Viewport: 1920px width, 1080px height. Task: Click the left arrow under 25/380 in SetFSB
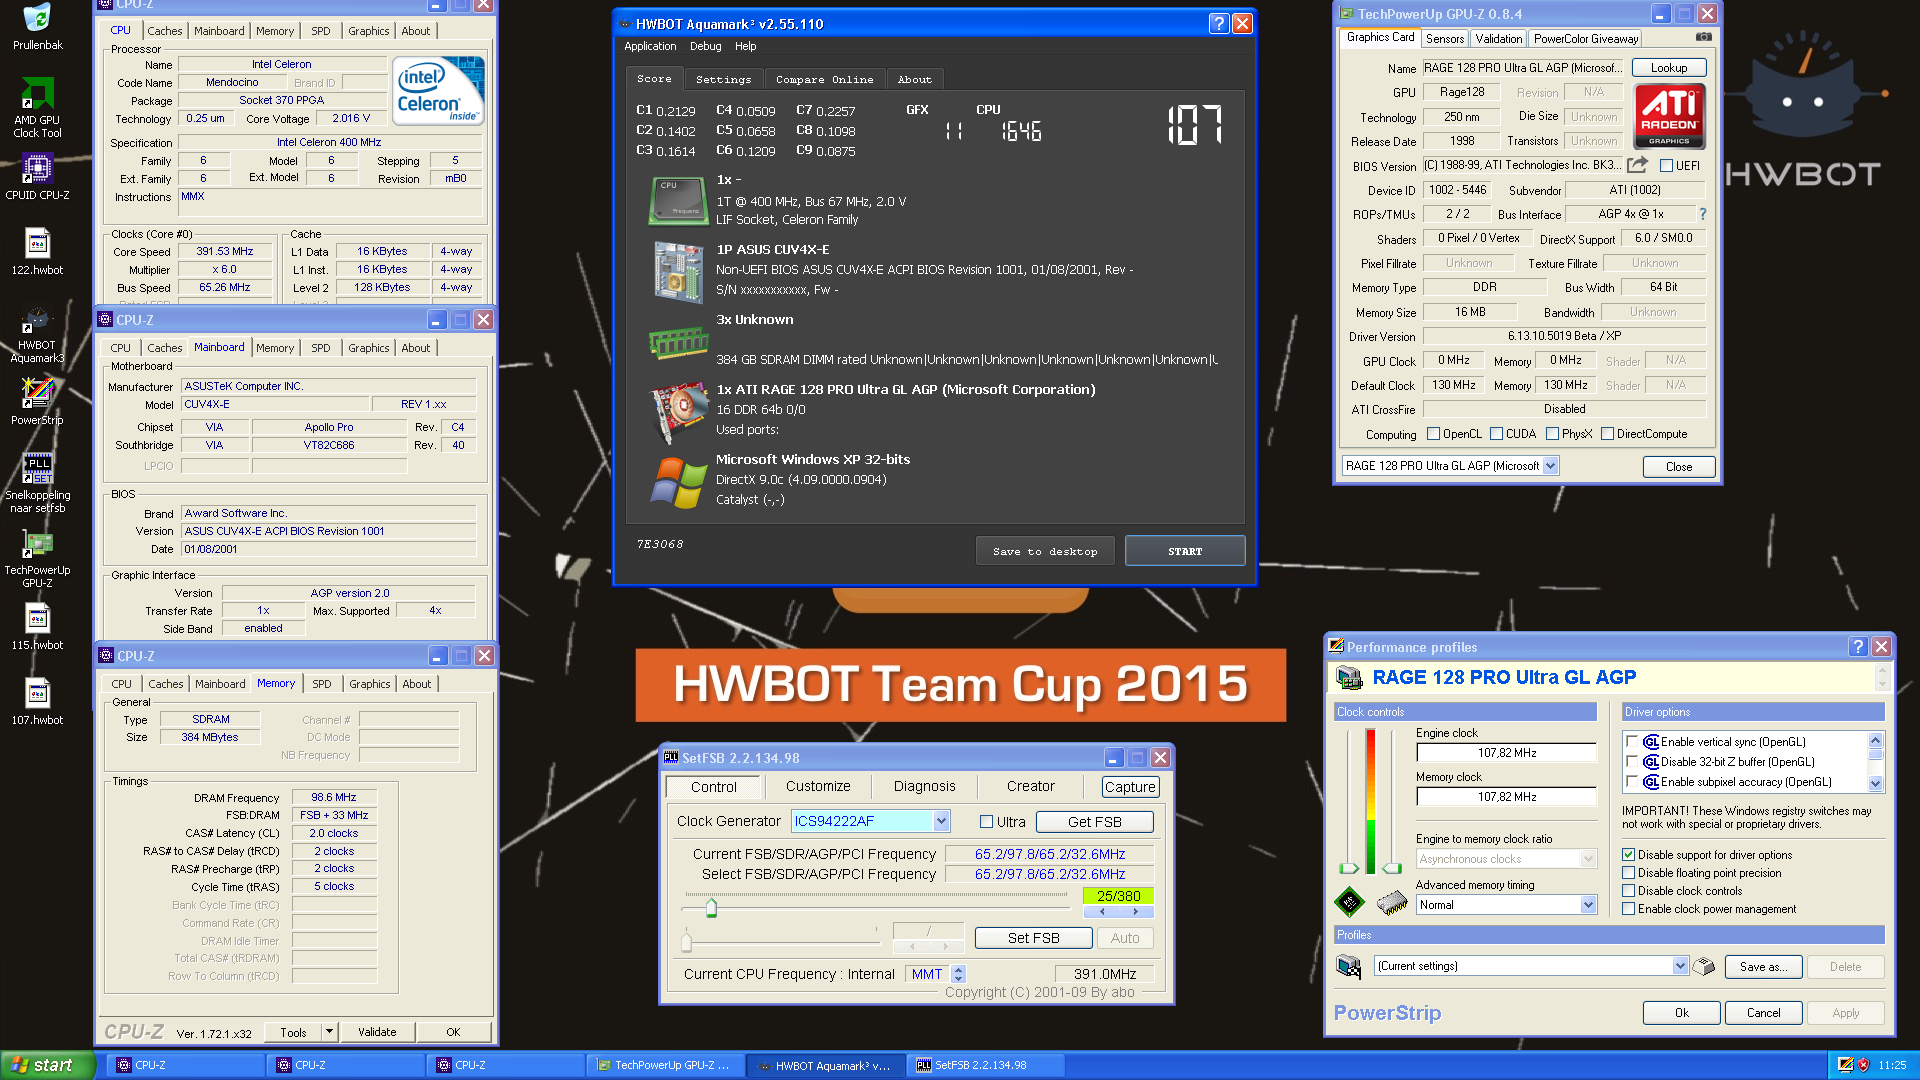pos(1101,911)
